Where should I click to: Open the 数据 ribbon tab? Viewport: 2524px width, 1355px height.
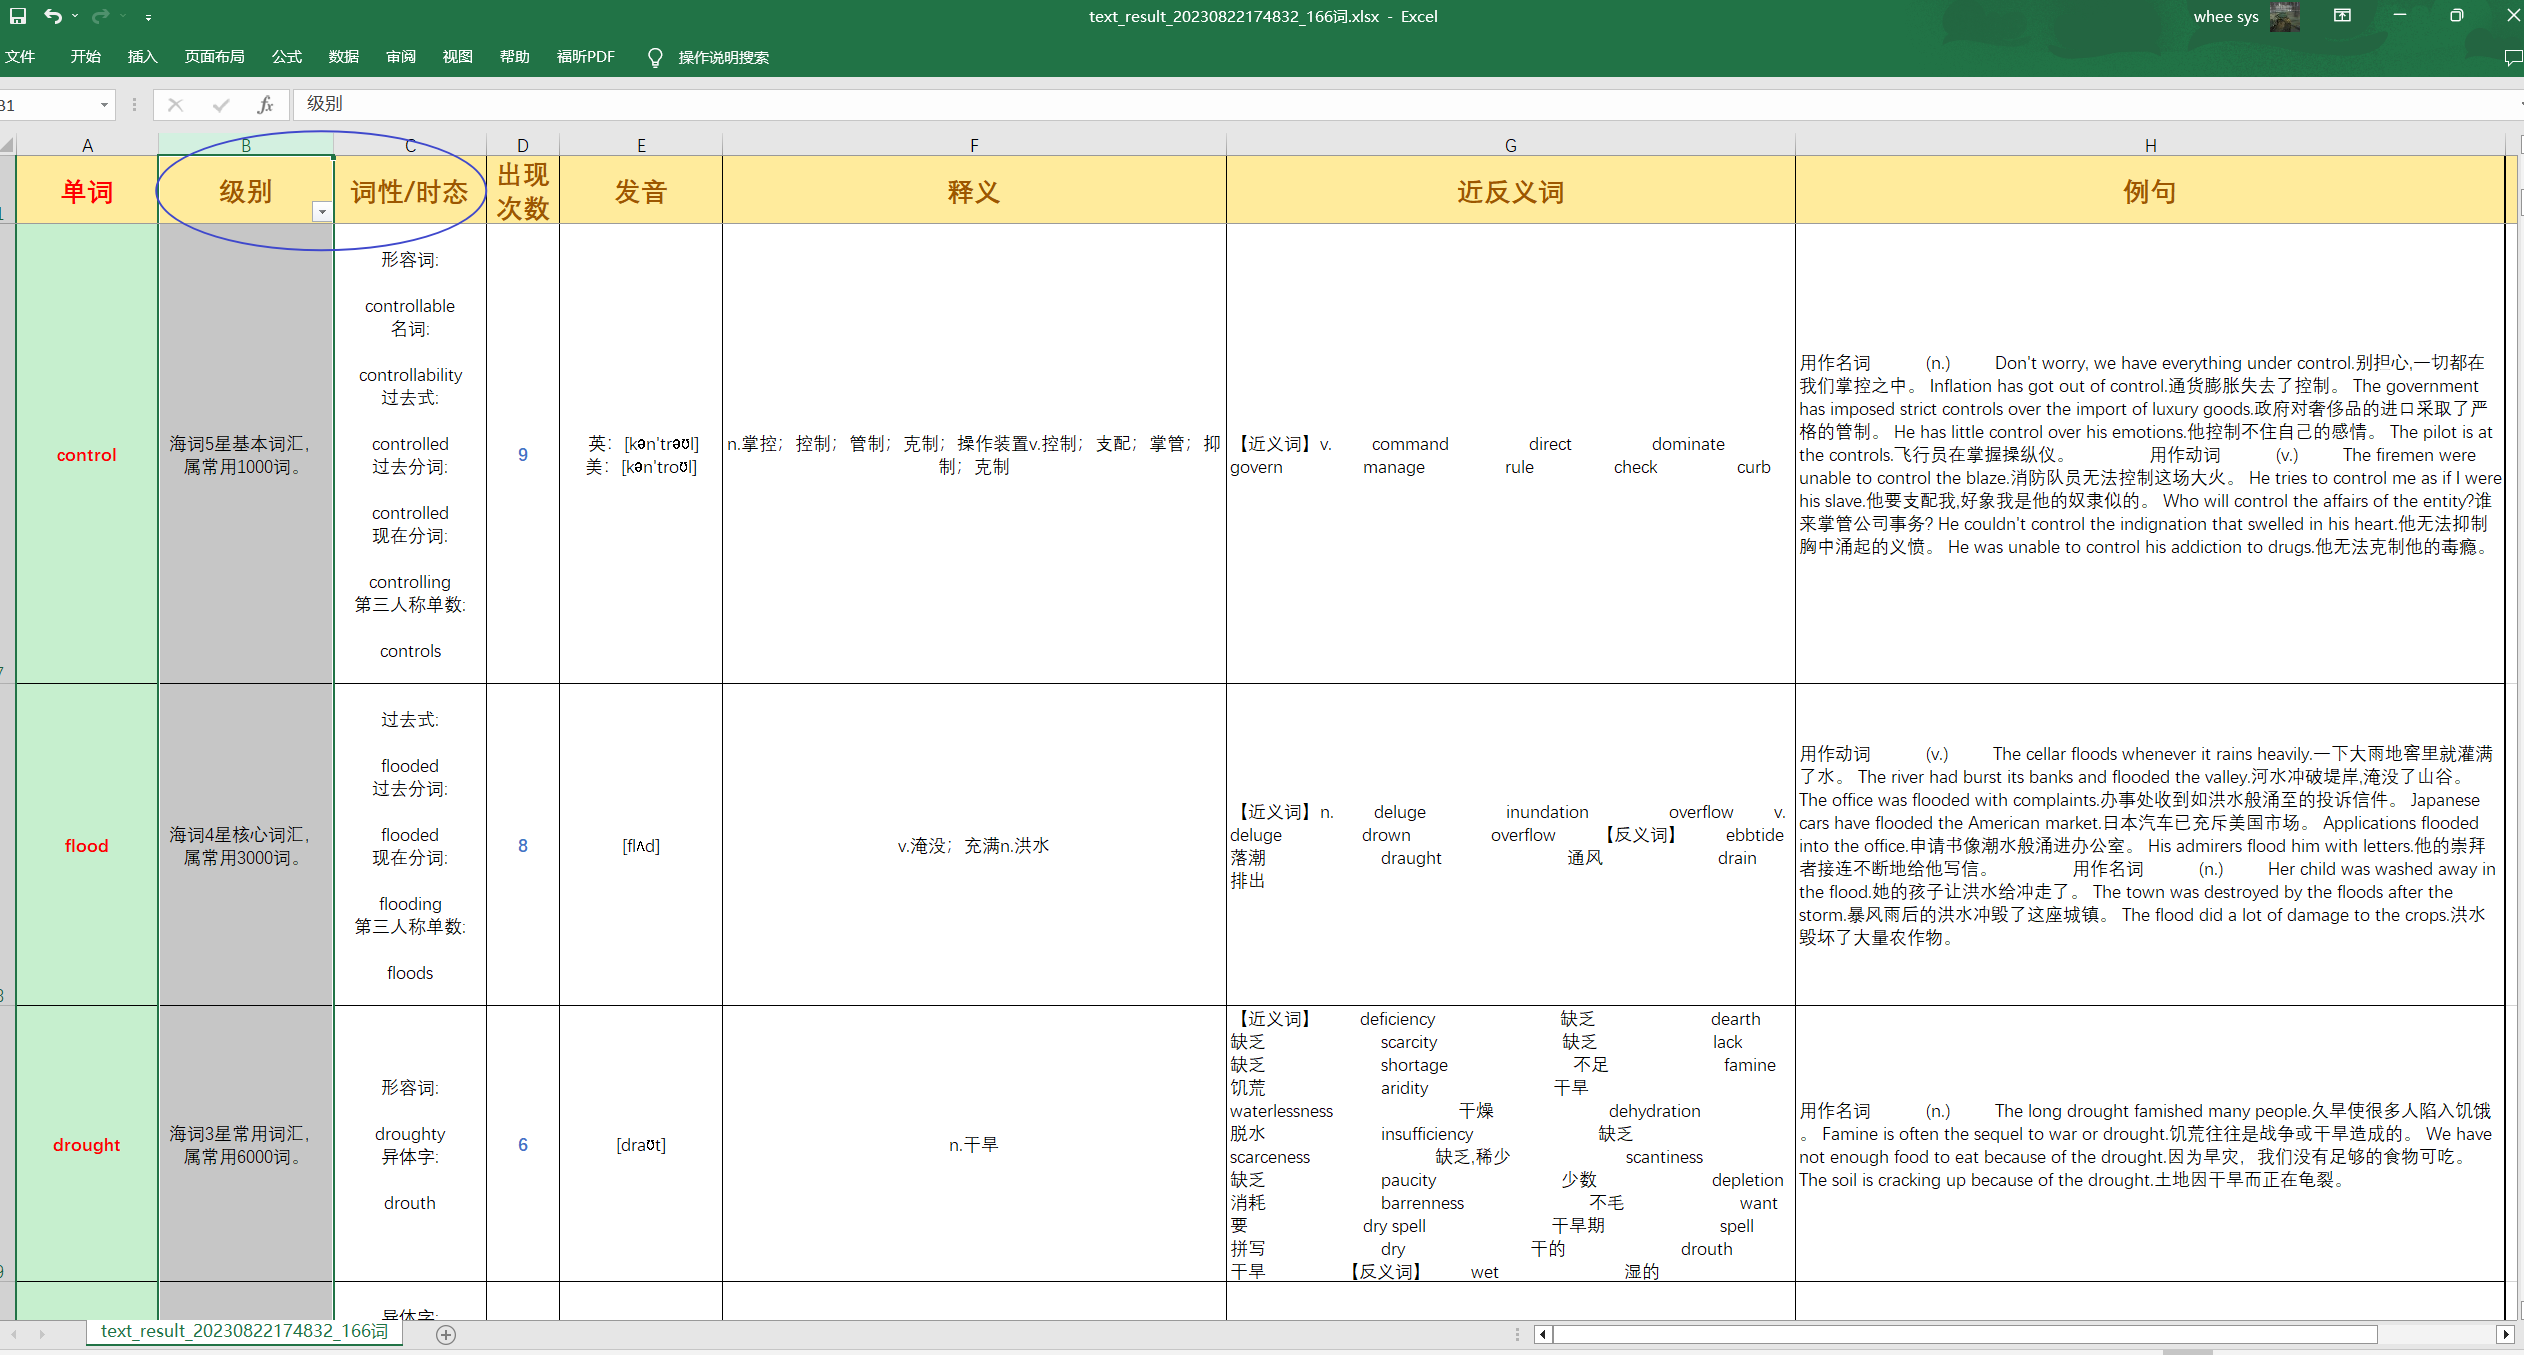[343, 57]
